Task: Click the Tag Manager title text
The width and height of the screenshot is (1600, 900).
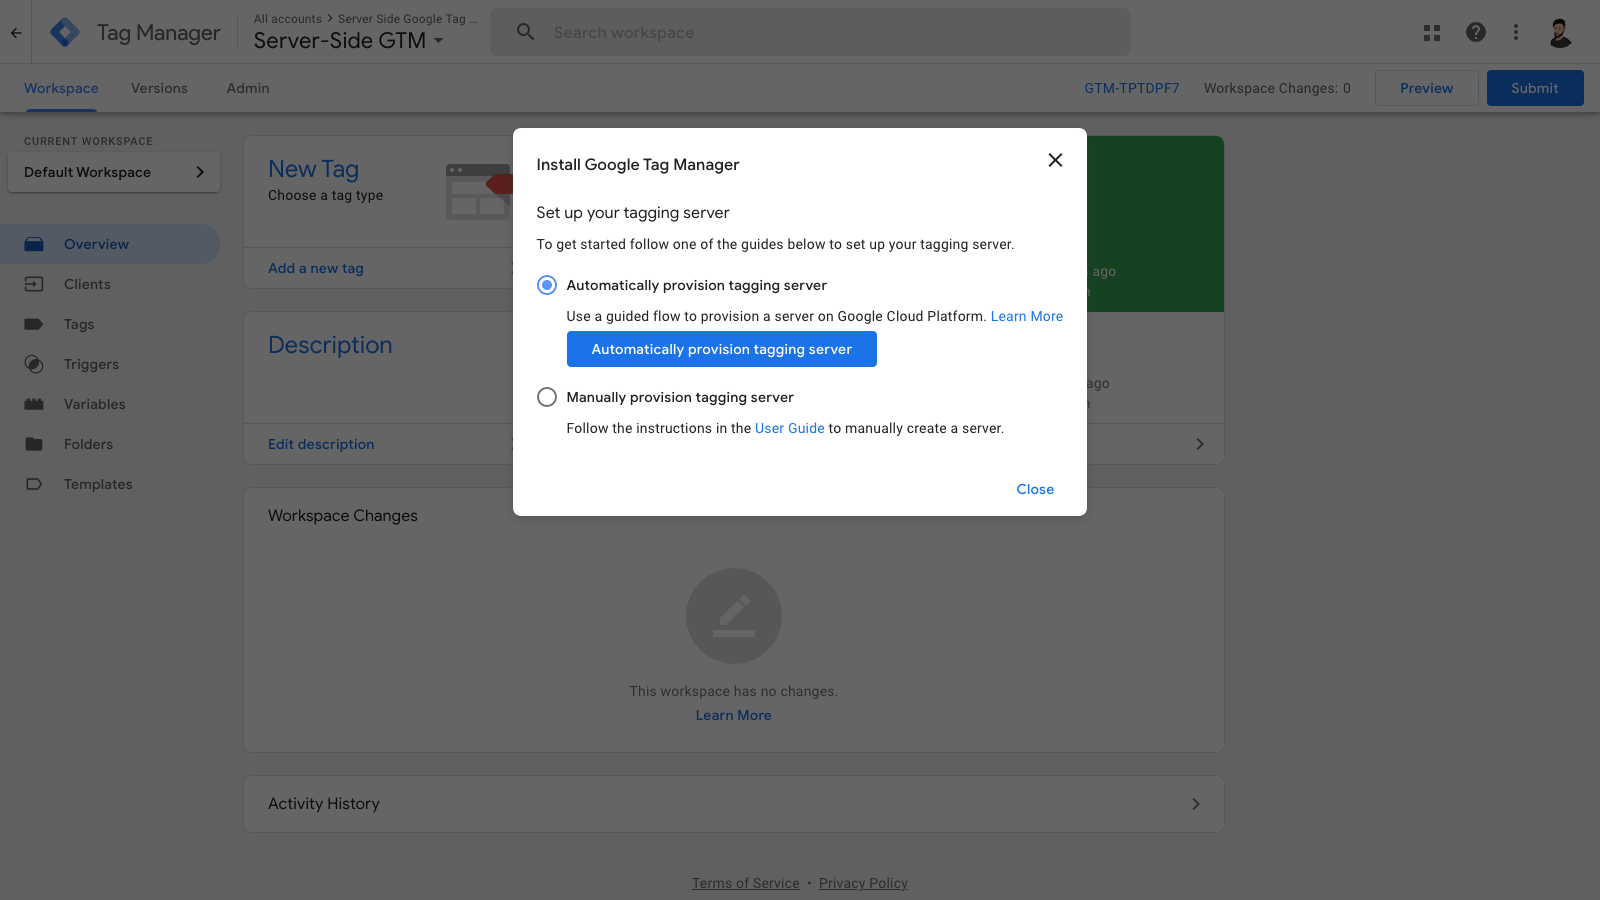Action: pyautogui.click(x=159, y=33)
